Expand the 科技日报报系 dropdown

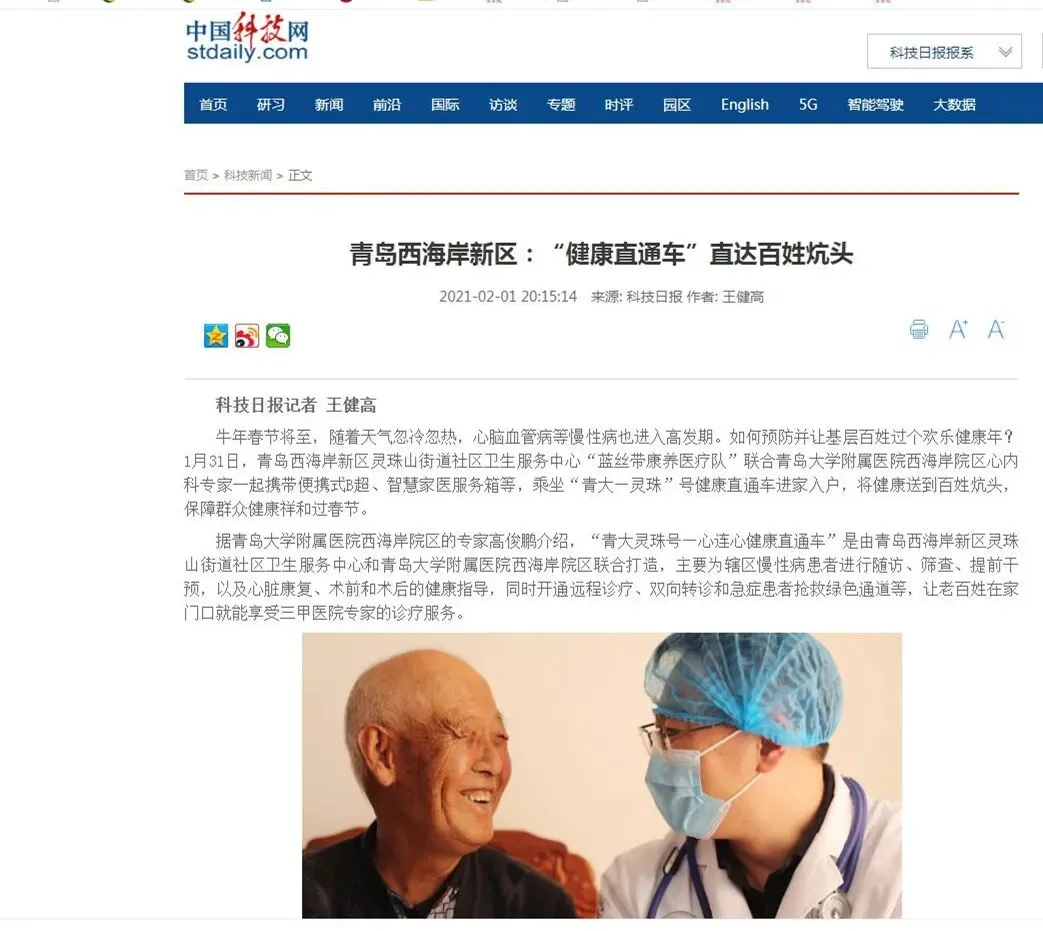tap(944, 52)
